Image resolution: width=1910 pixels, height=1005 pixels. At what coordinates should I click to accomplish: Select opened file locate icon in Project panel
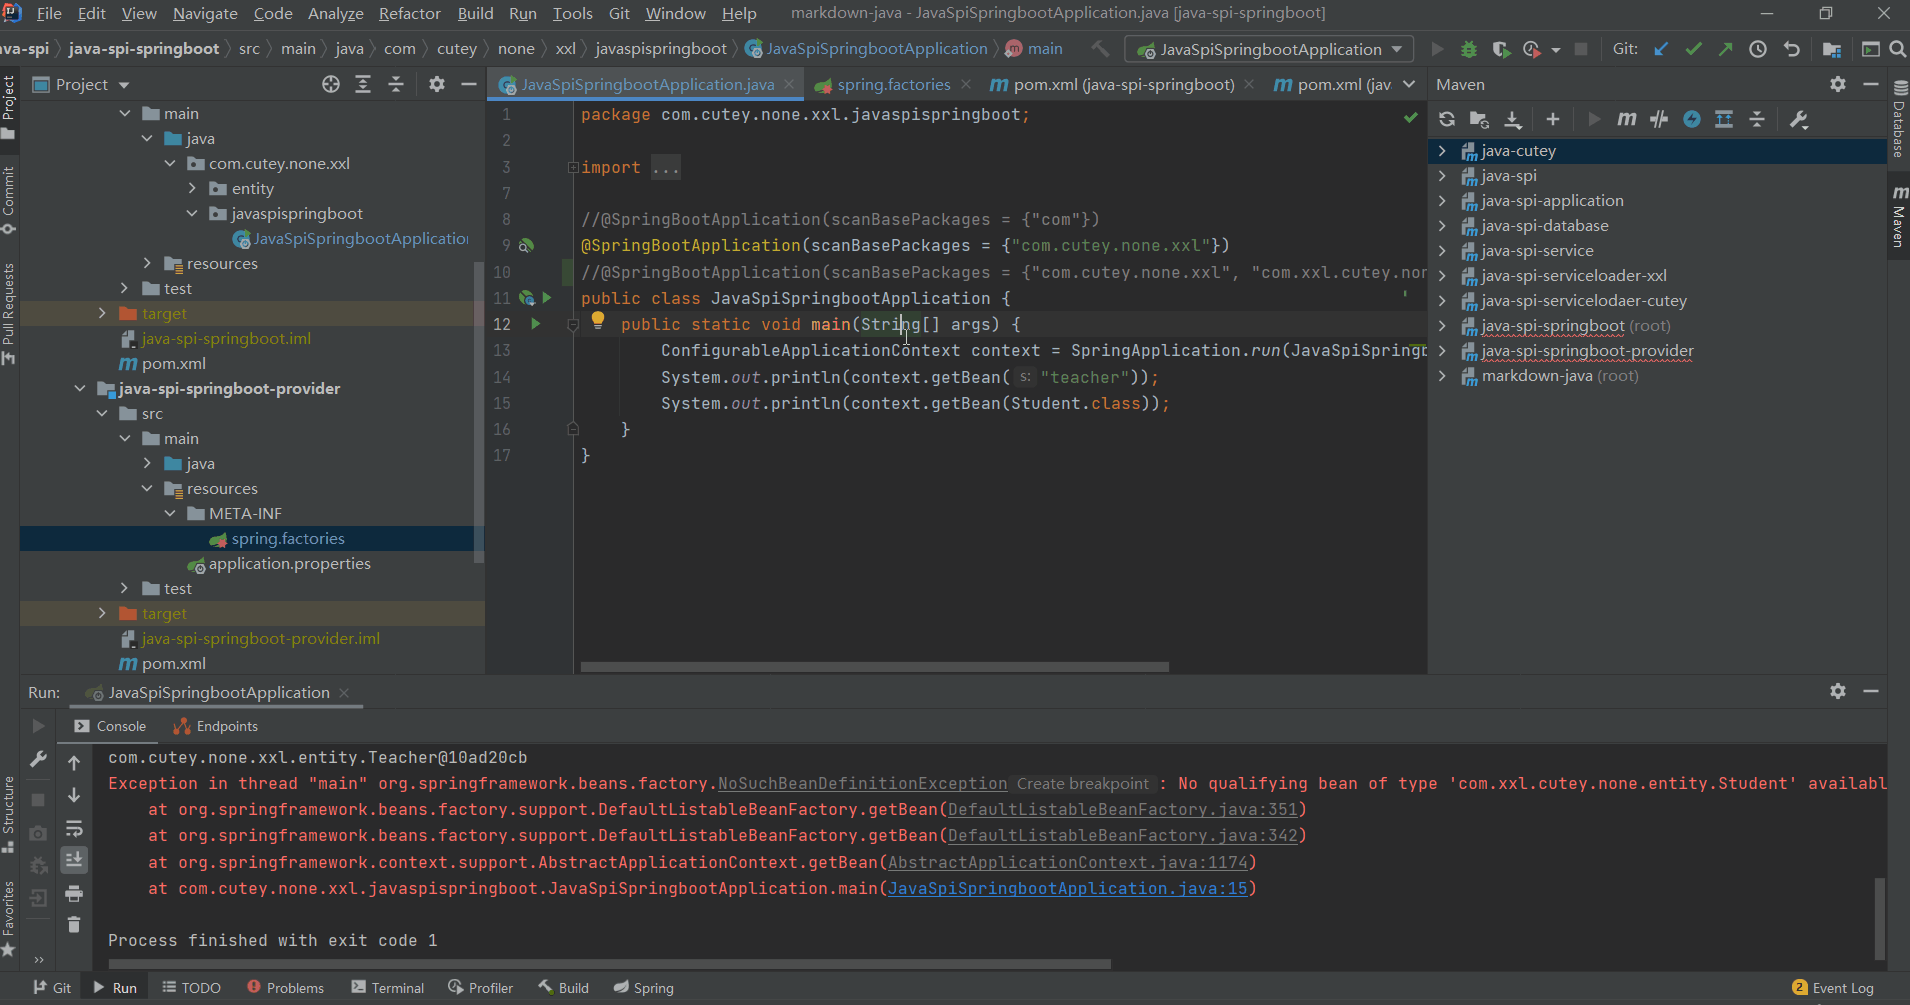pyautogui.click(x=331, y=85)
